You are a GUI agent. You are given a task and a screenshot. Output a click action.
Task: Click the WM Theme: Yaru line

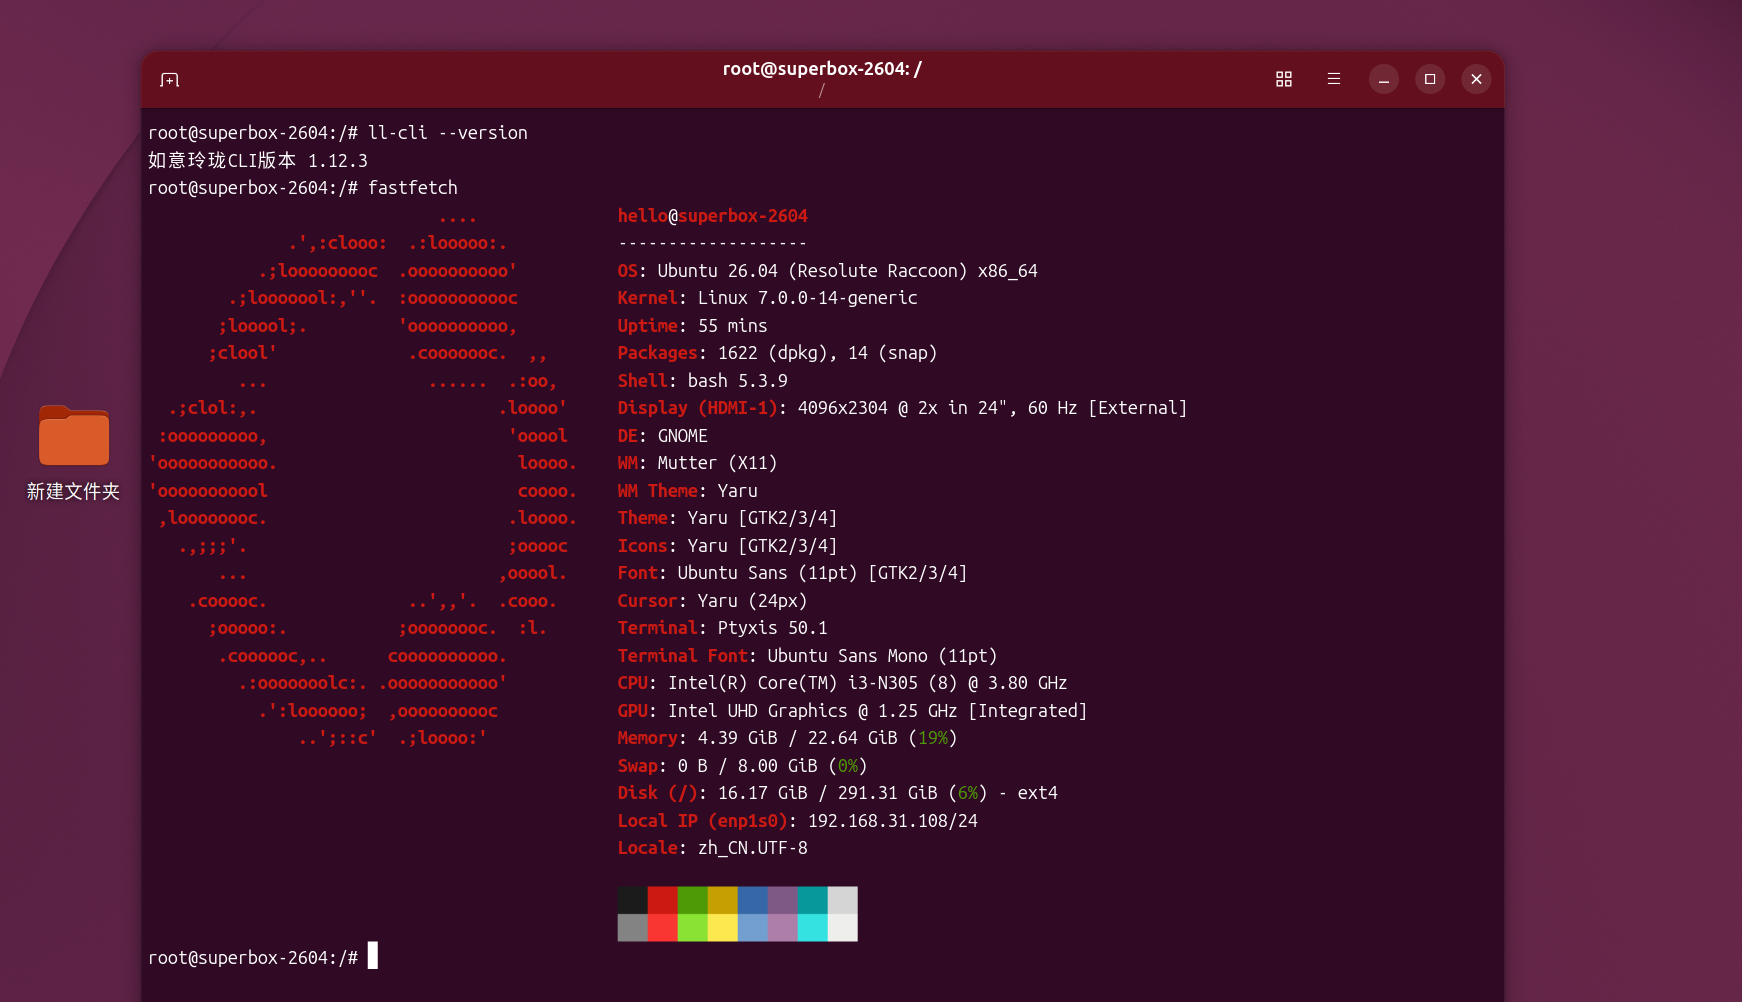[x=688, y=491]
